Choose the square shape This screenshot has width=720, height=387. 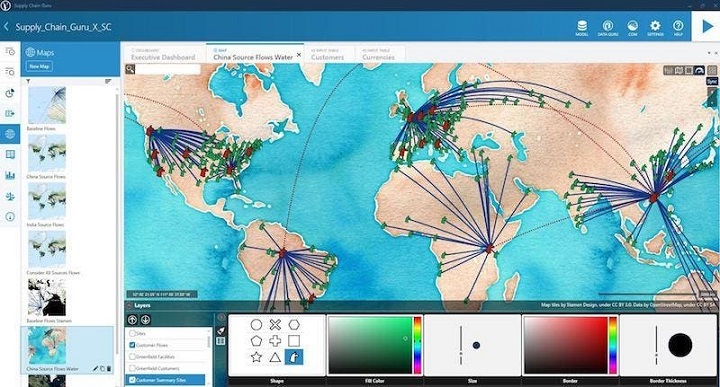click(294, 341)
